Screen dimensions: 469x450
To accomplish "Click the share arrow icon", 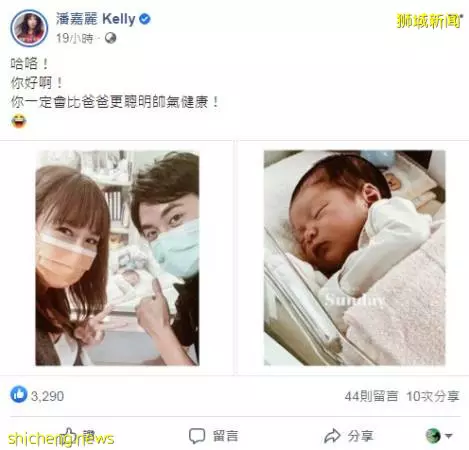I will click(332, 436).
